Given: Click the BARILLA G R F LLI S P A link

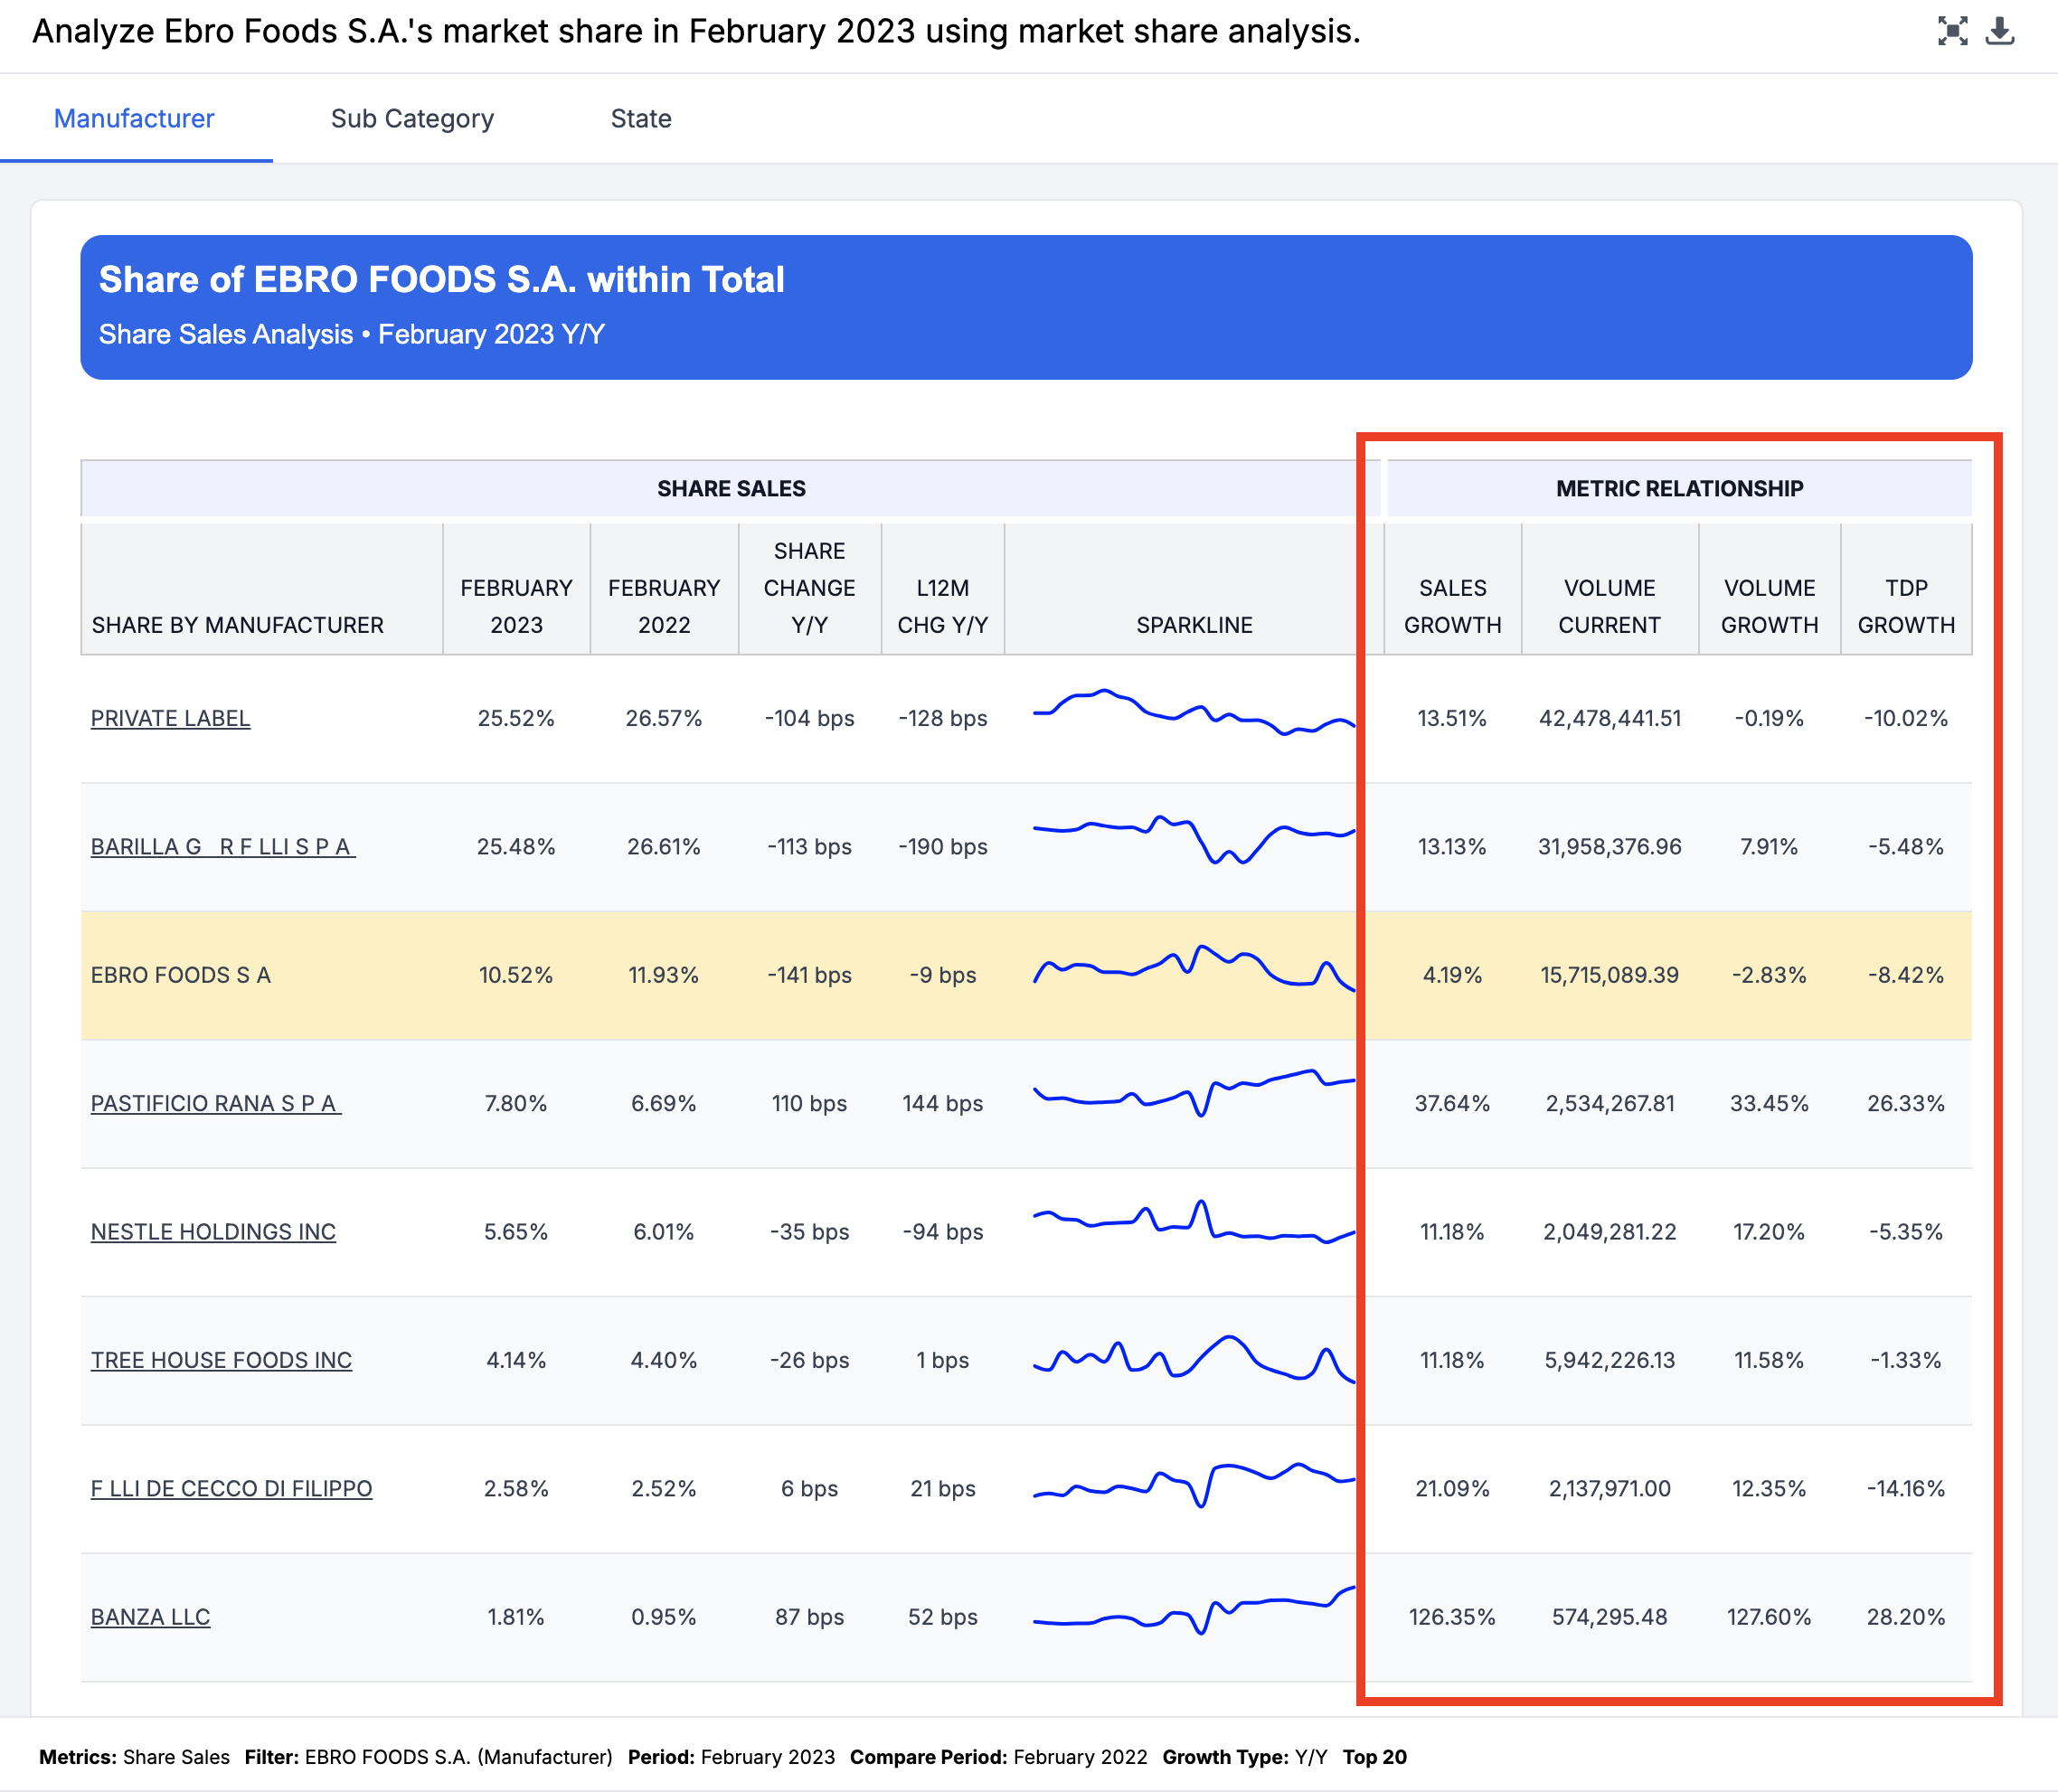Looking at the screenshot, I should click(222, 846).
